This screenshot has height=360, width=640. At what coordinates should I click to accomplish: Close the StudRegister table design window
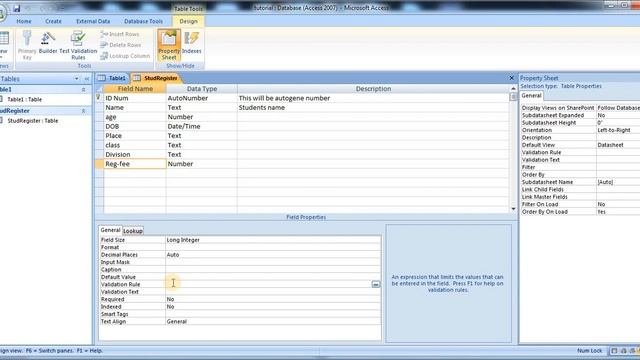pyautogui.click(x=511, y=78)
